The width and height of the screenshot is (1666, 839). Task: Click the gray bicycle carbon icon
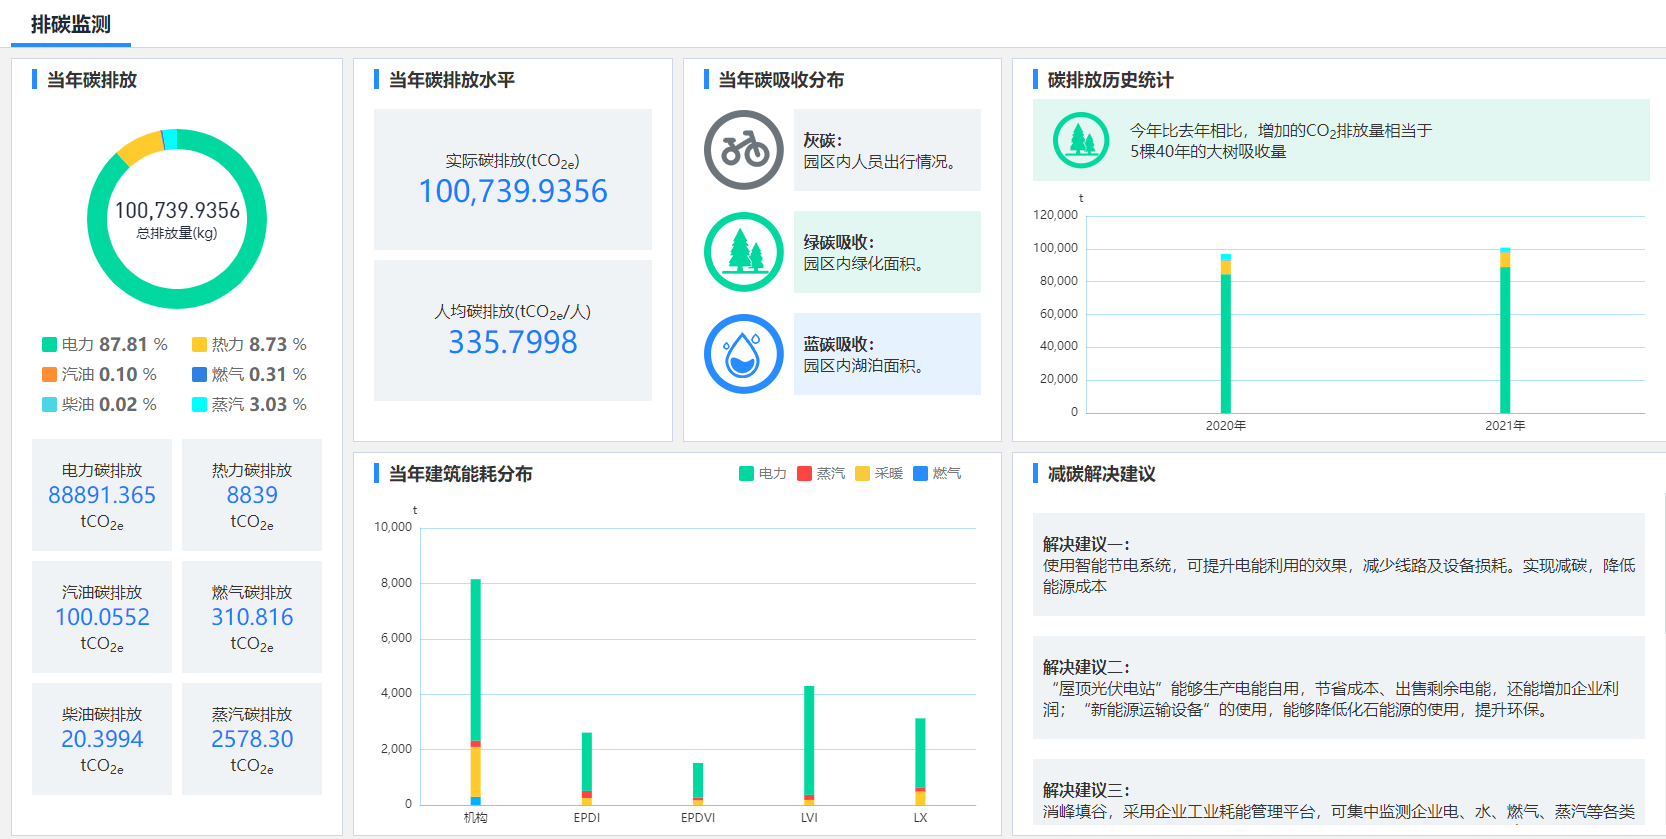point(743,150)
